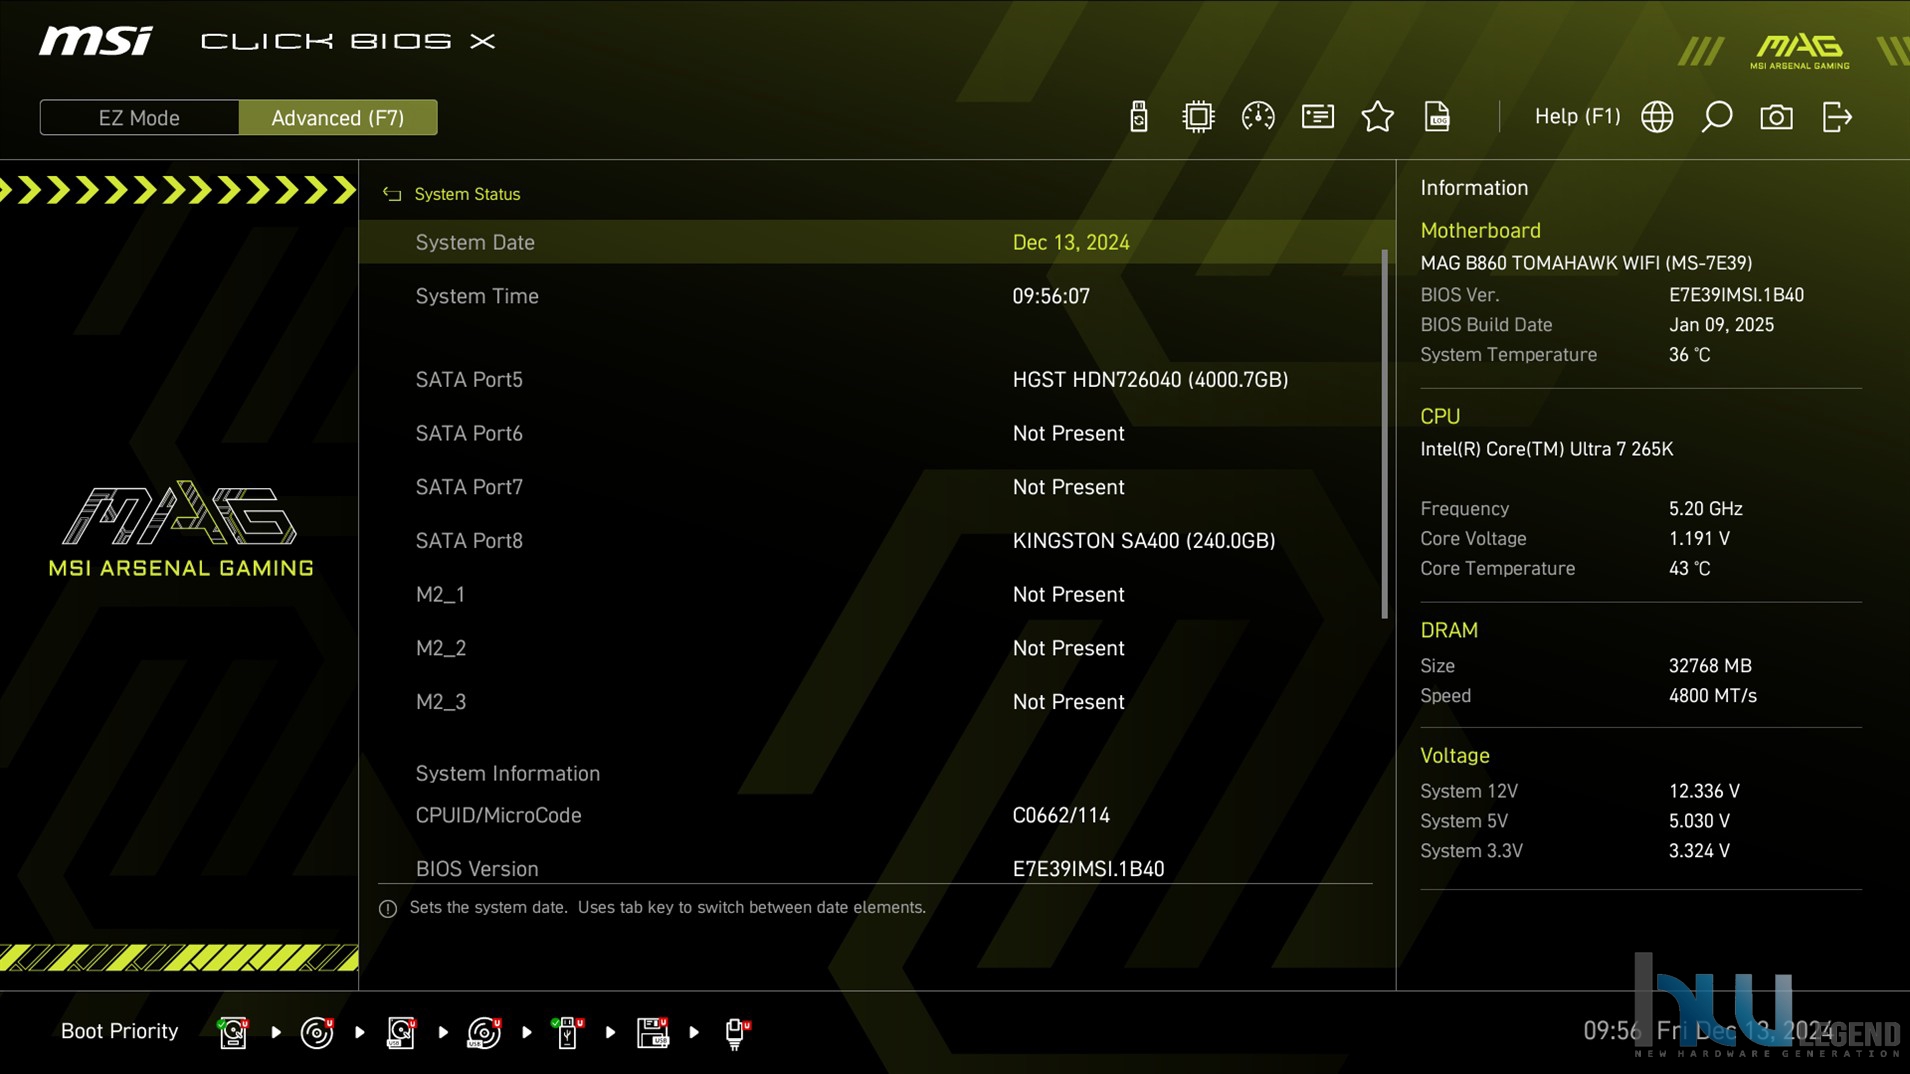The width and height of the screenshot is (1910, 1074).
Task: Open the gauge speedometer monitor icon
Action: pos(1257,117)
